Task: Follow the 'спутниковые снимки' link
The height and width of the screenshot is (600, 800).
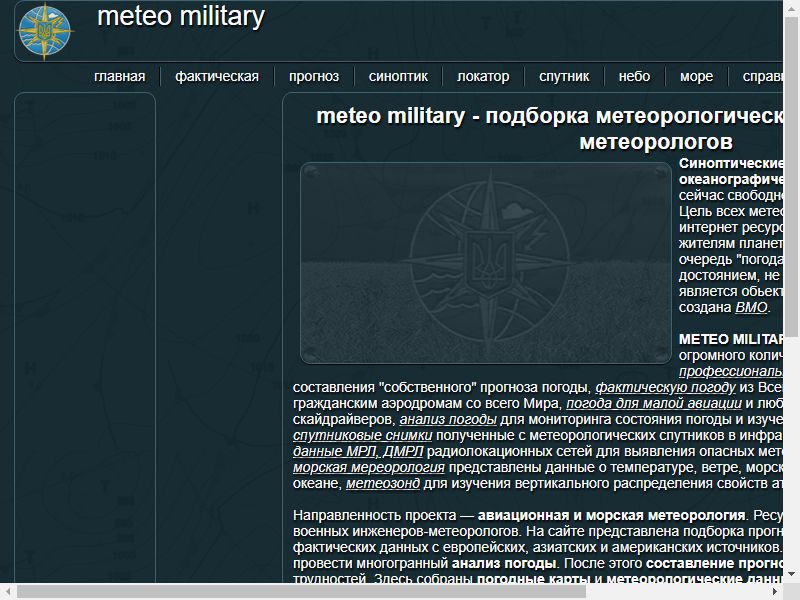Action: tap(362, 435)
